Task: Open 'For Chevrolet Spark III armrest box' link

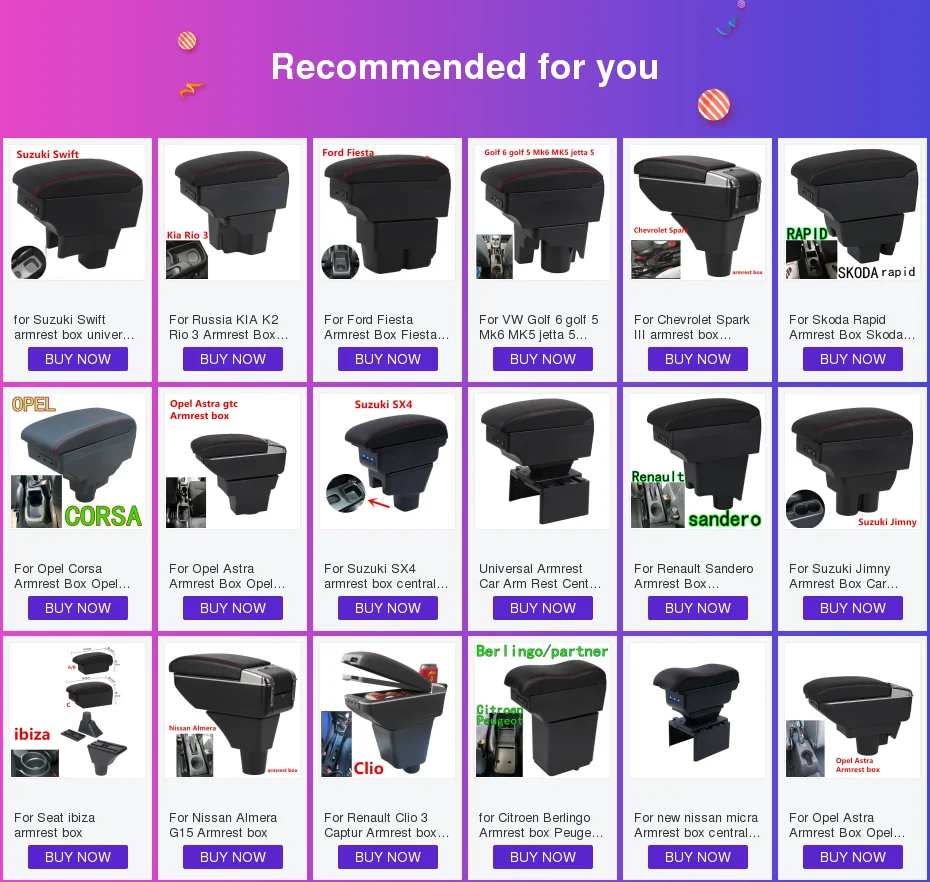Action: [692, 327]
